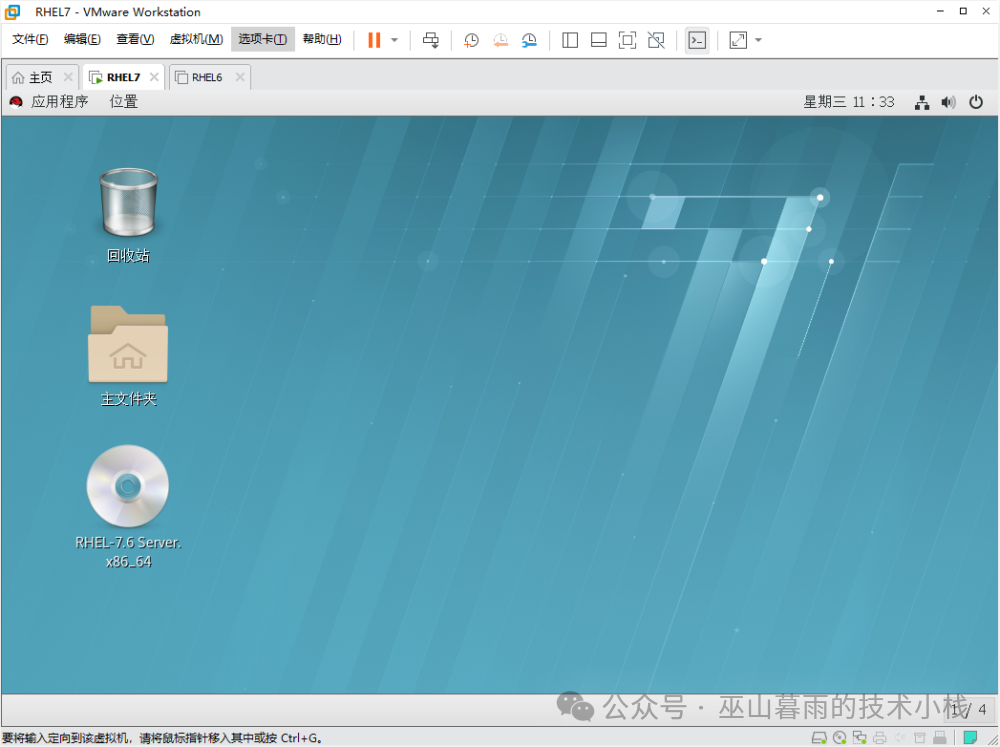1000x747 pixels.
Task: Expand the guest sound menu arrow
Action: tap(947, 101)
